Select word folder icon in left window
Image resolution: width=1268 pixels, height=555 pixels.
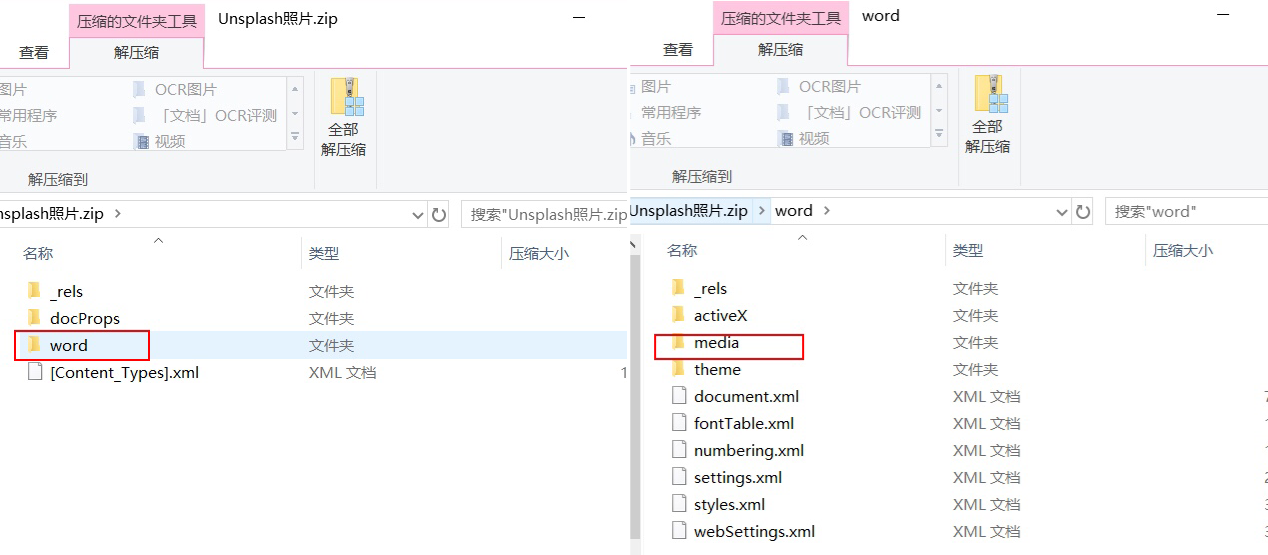coord(35,345)
